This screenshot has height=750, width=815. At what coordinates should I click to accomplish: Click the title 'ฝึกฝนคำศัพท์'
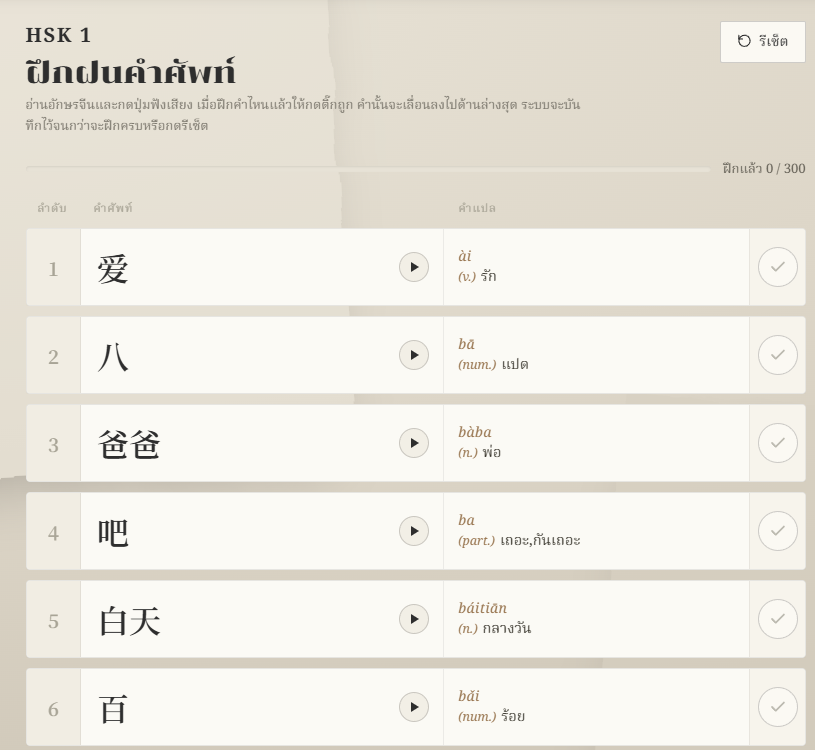130,72
